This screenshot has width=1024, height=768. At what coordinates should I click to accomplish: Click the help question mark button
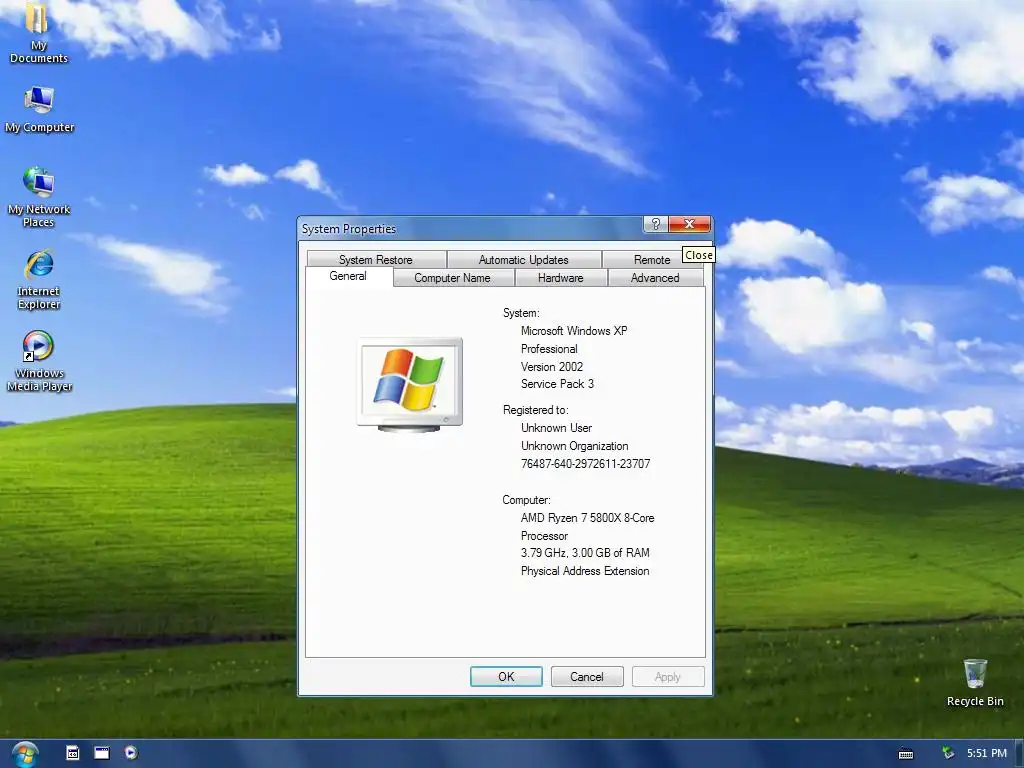click(656, 224)
